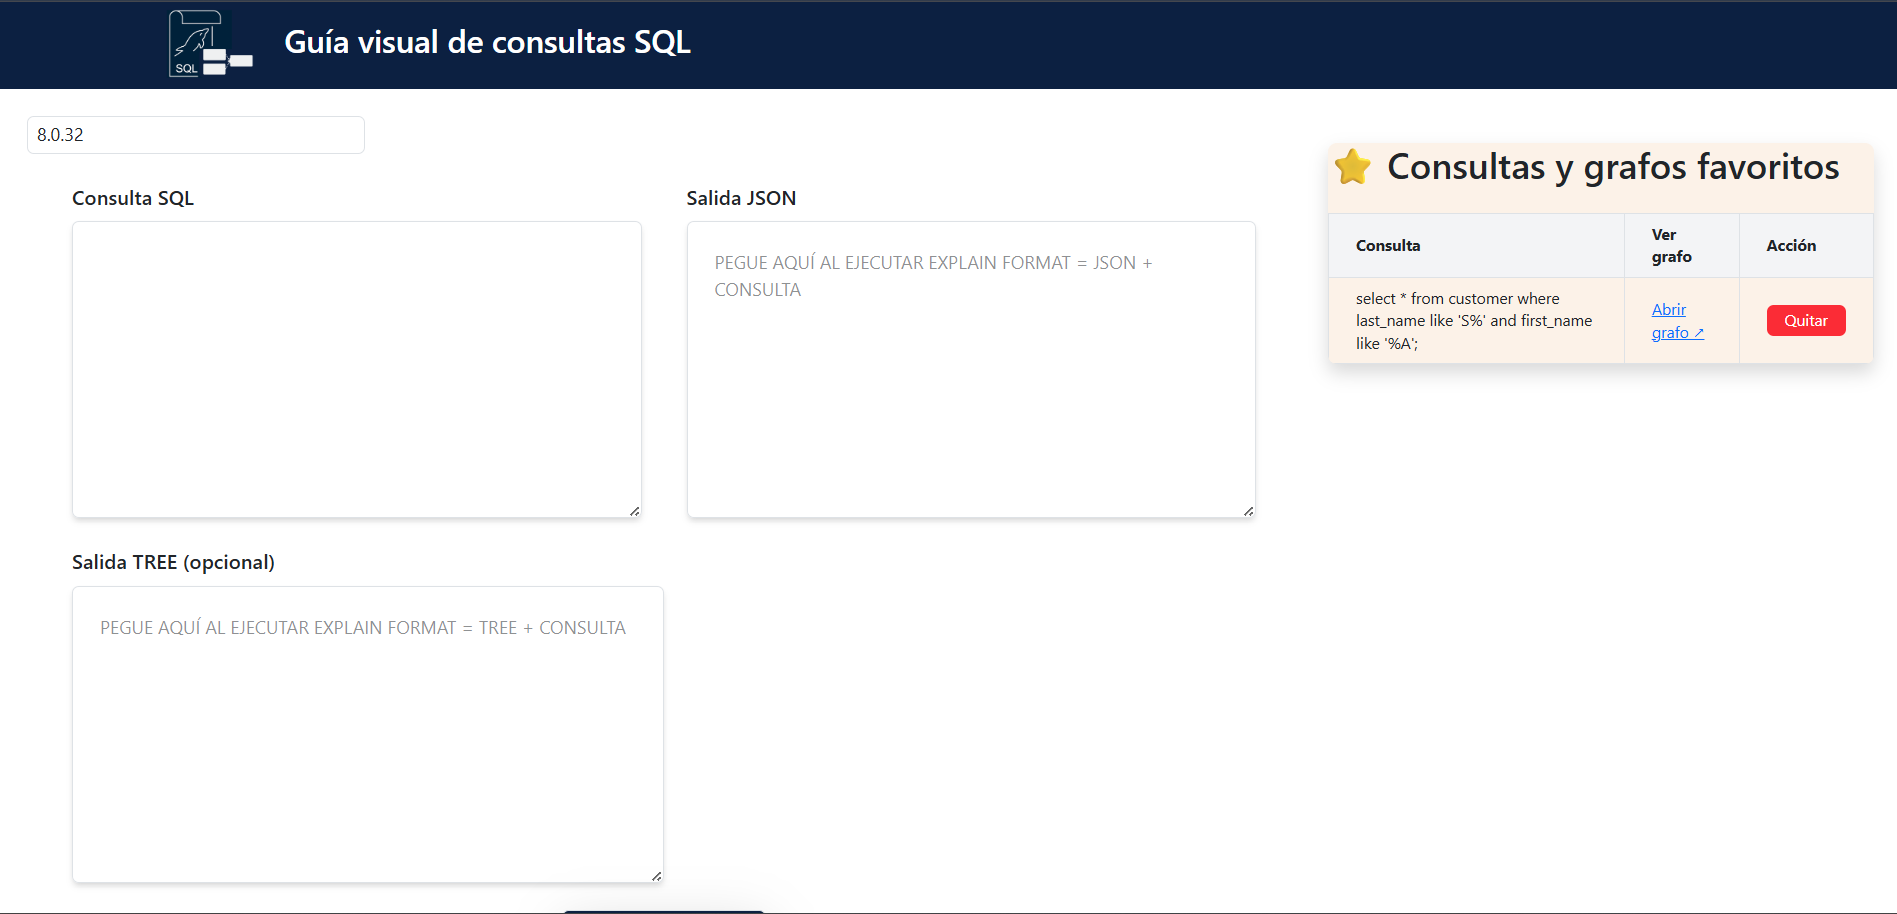Click the MySQL document logo in the header
Viewport: 1897px width, 914px height.
click(209, 43)
